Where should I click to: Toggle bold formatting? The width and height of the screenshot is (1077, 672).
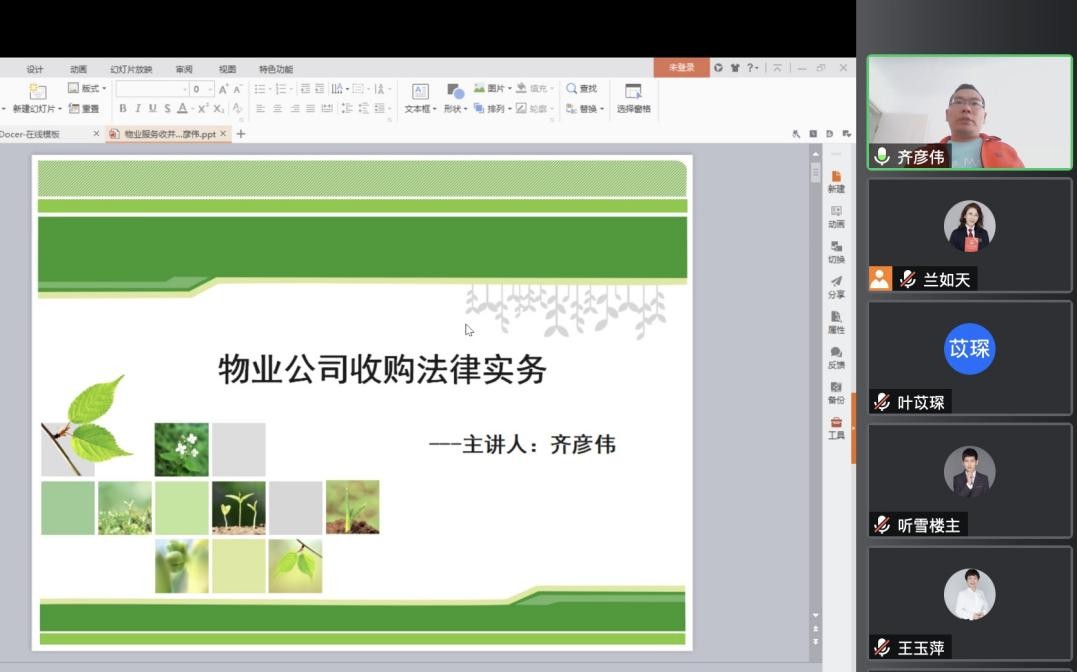(x=123, y=109)
